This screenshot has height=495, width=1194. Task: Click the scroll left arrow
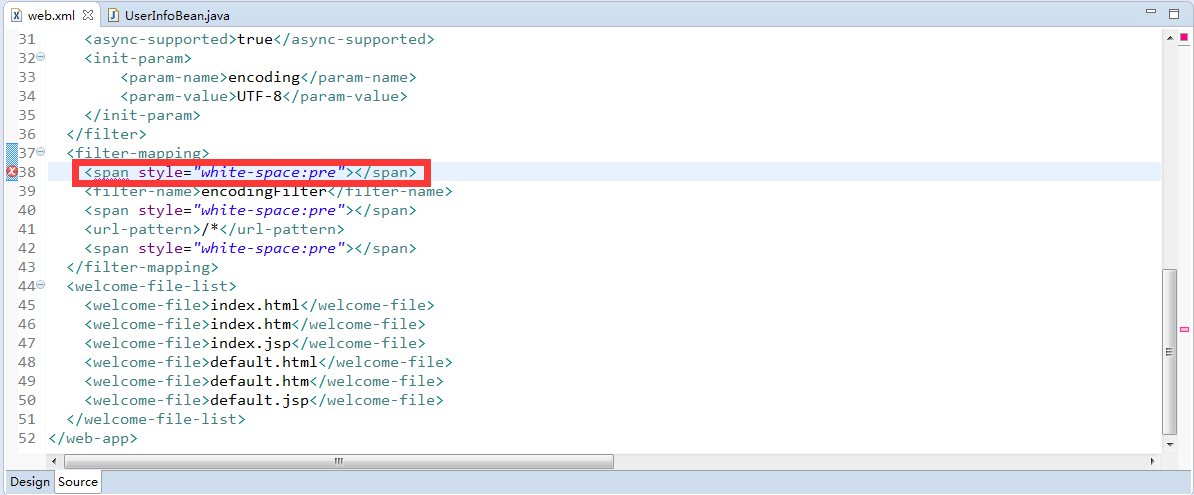(x=53, y=461)
